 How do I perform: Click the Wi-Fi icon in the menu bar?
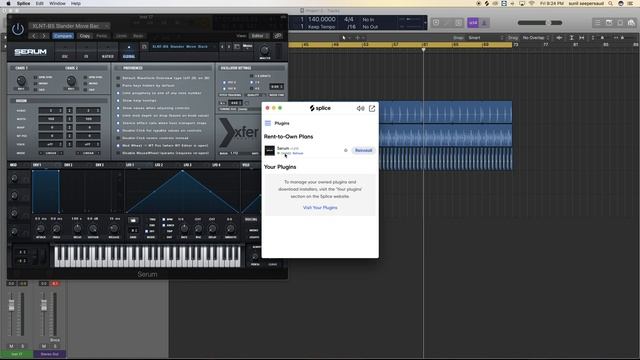point(532,3)
